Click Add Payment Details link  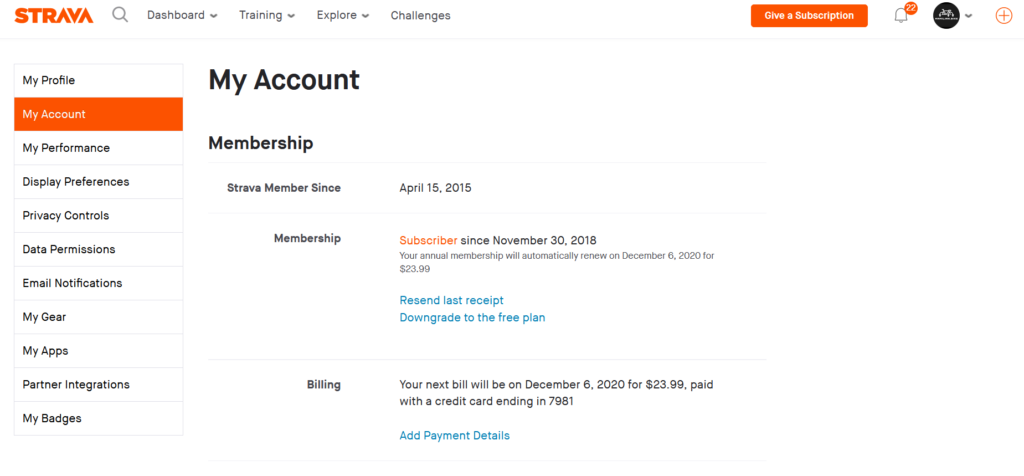pos(455,435)
